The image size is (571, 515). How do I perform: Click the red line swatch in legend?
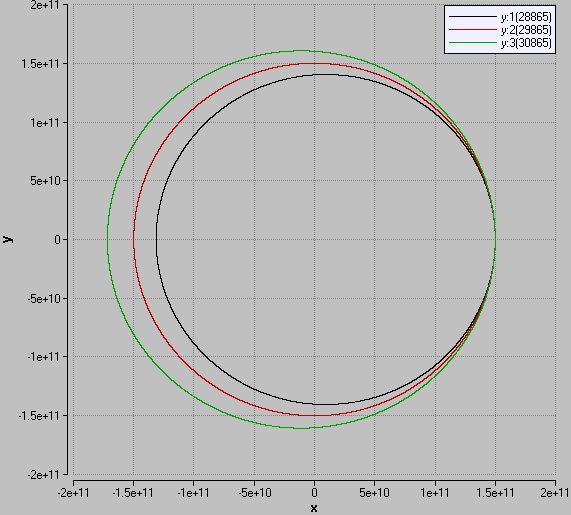pos(473,30)
